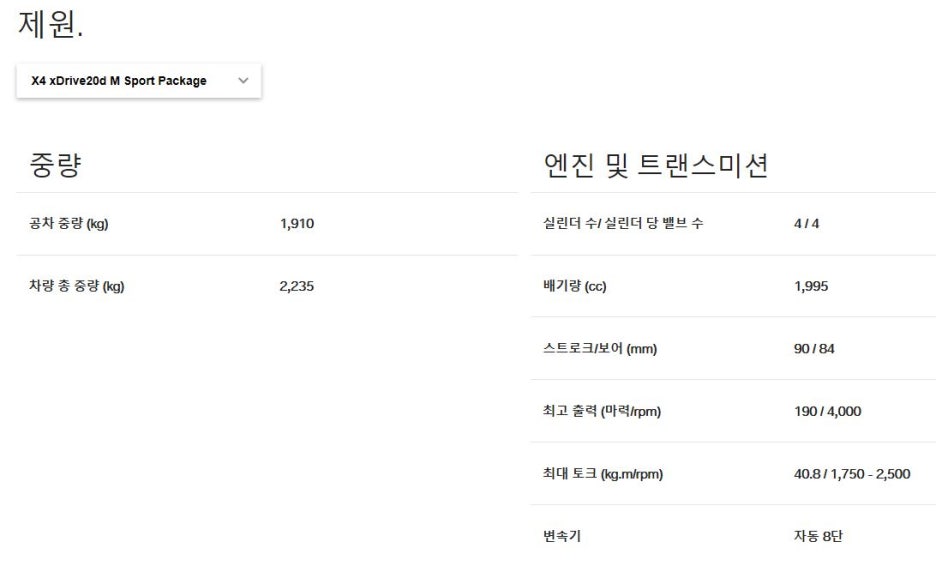The image size is (936, 566).
Task: Click the 최고 출력 (마력/rpm) label
Action: point(602,411)
